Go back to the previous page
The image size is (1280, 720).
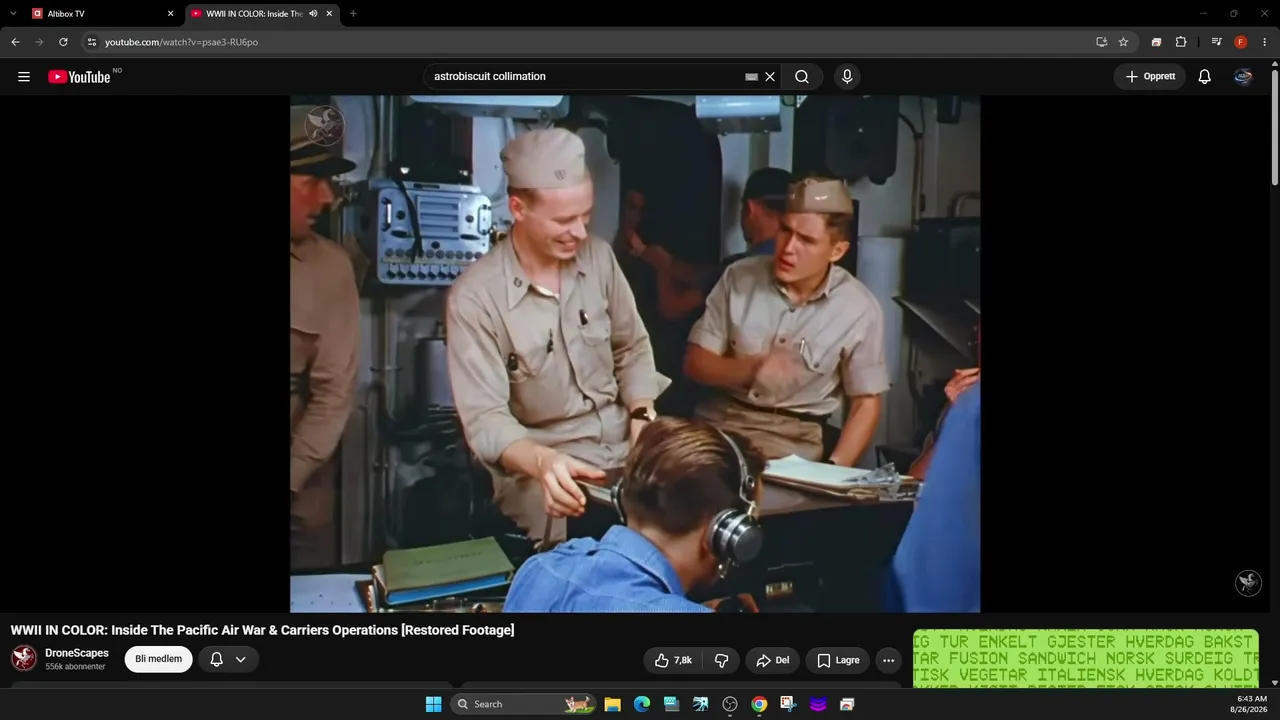[x=15, y=42]
